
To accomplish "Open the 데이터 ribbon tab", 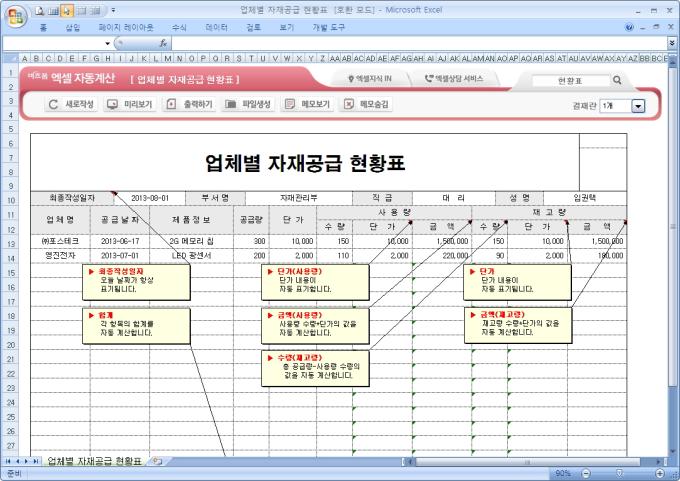I will click(216, 27).
